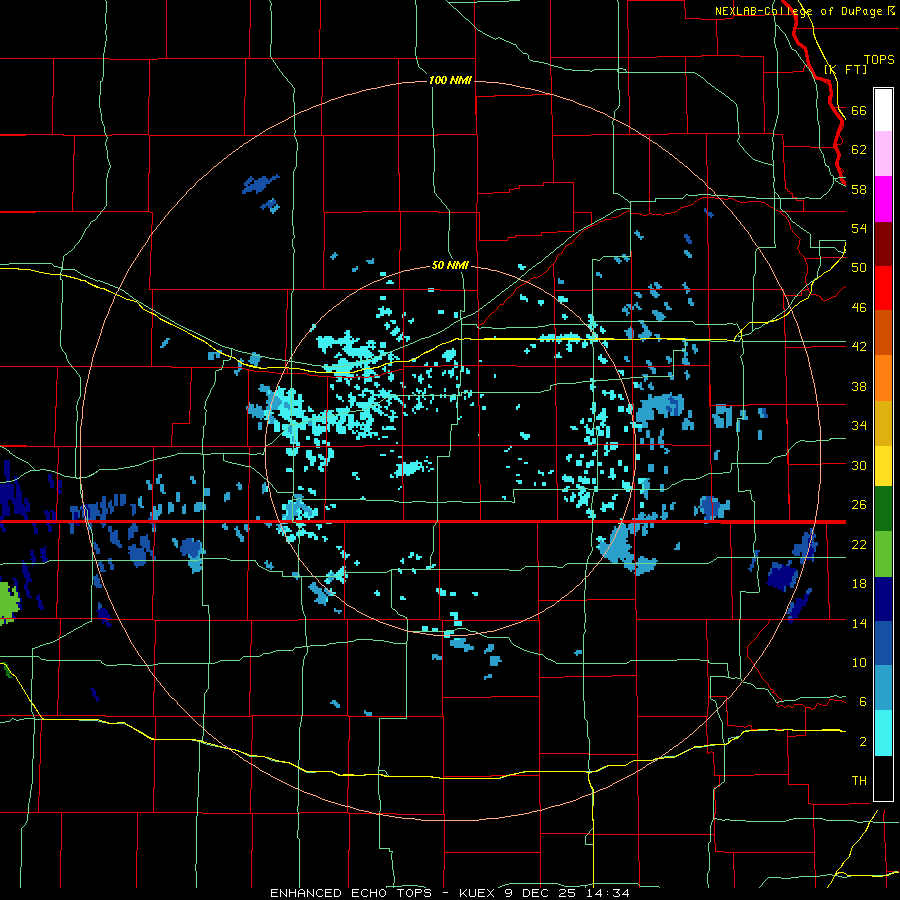Click the 14 legend value

tap(859, 623)
